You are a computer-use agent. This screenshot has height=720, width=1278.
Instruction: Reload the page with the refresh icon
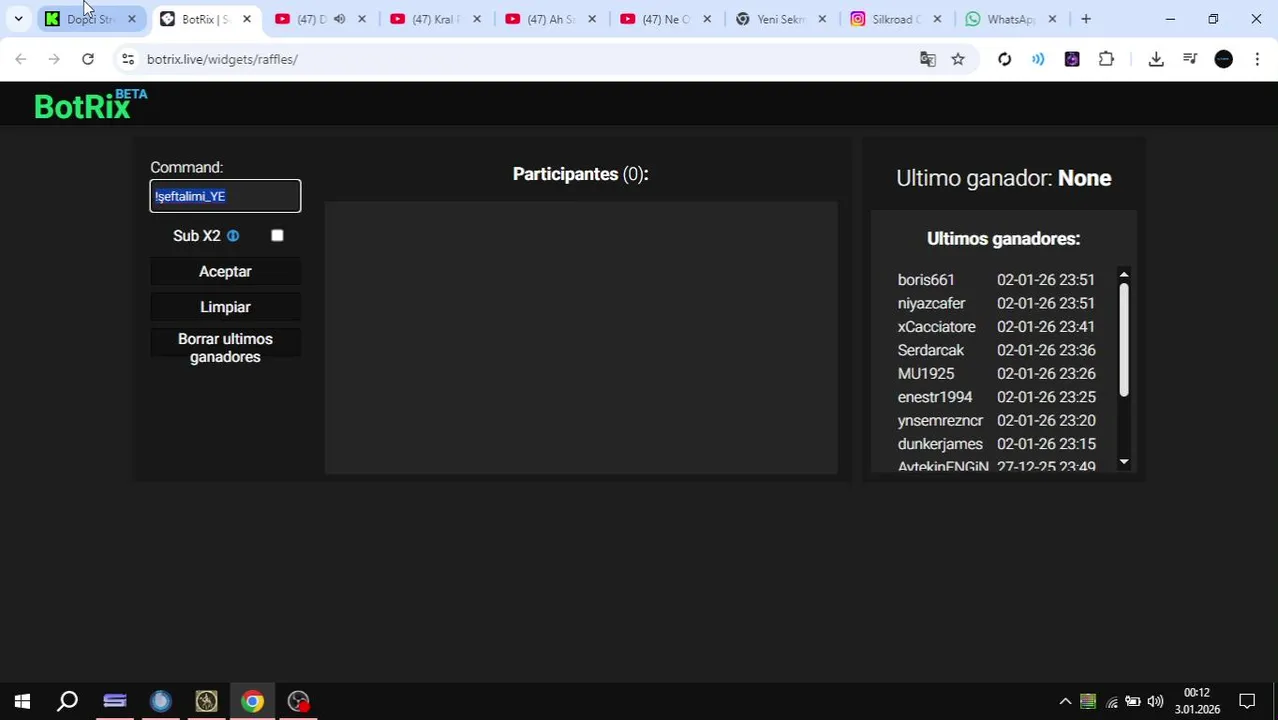click(88, 59)
